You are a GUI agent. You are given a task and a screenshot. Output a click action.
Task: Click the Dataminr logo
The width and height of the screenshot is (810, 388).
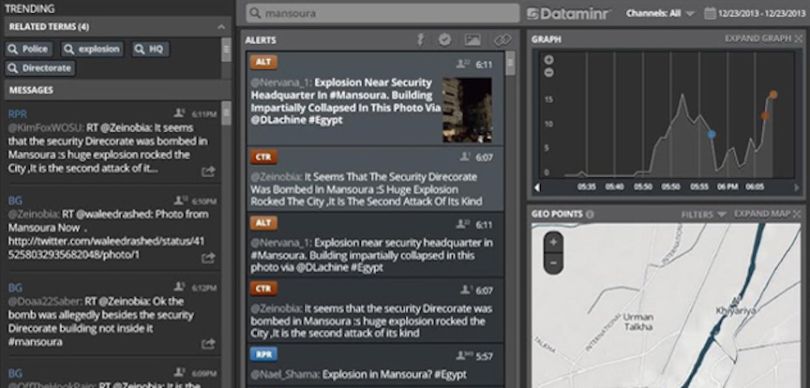569,14
